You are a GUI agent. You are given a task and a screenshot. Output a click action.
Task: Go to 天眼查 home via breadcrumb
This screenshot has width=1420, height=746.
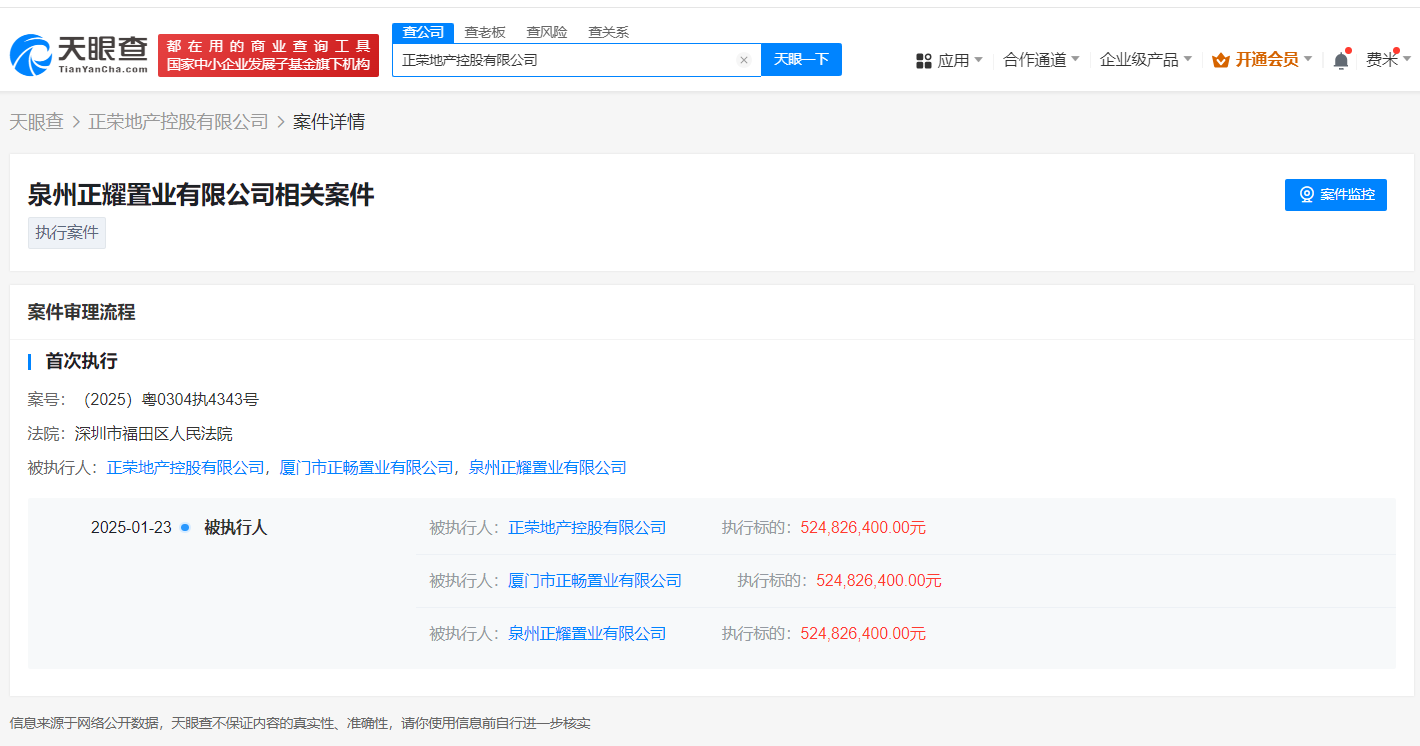point(37,122)
